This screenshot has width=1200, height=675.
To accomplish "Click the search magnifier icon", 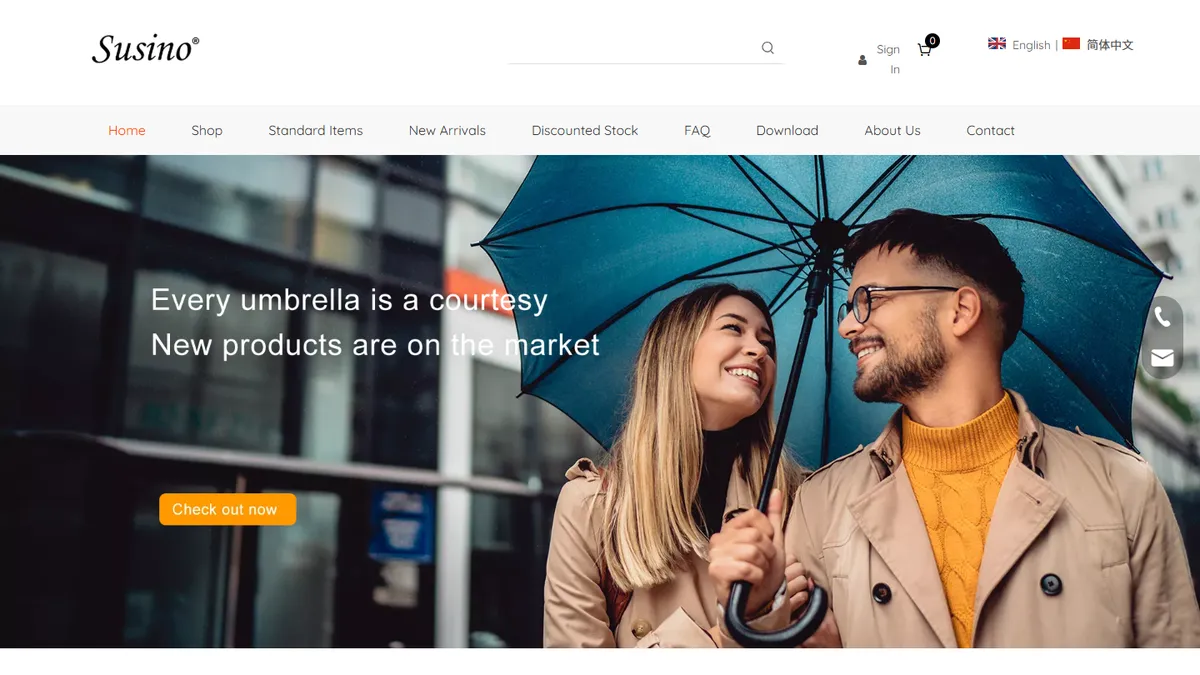I will [768, 47].
